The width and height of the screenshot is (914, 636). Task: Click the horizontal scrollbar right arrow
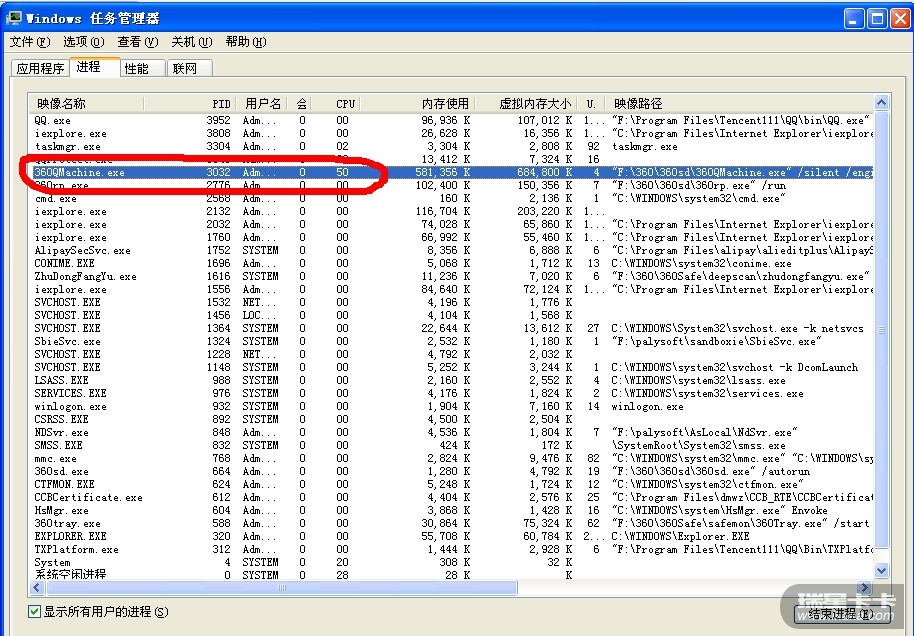point(865,588)
